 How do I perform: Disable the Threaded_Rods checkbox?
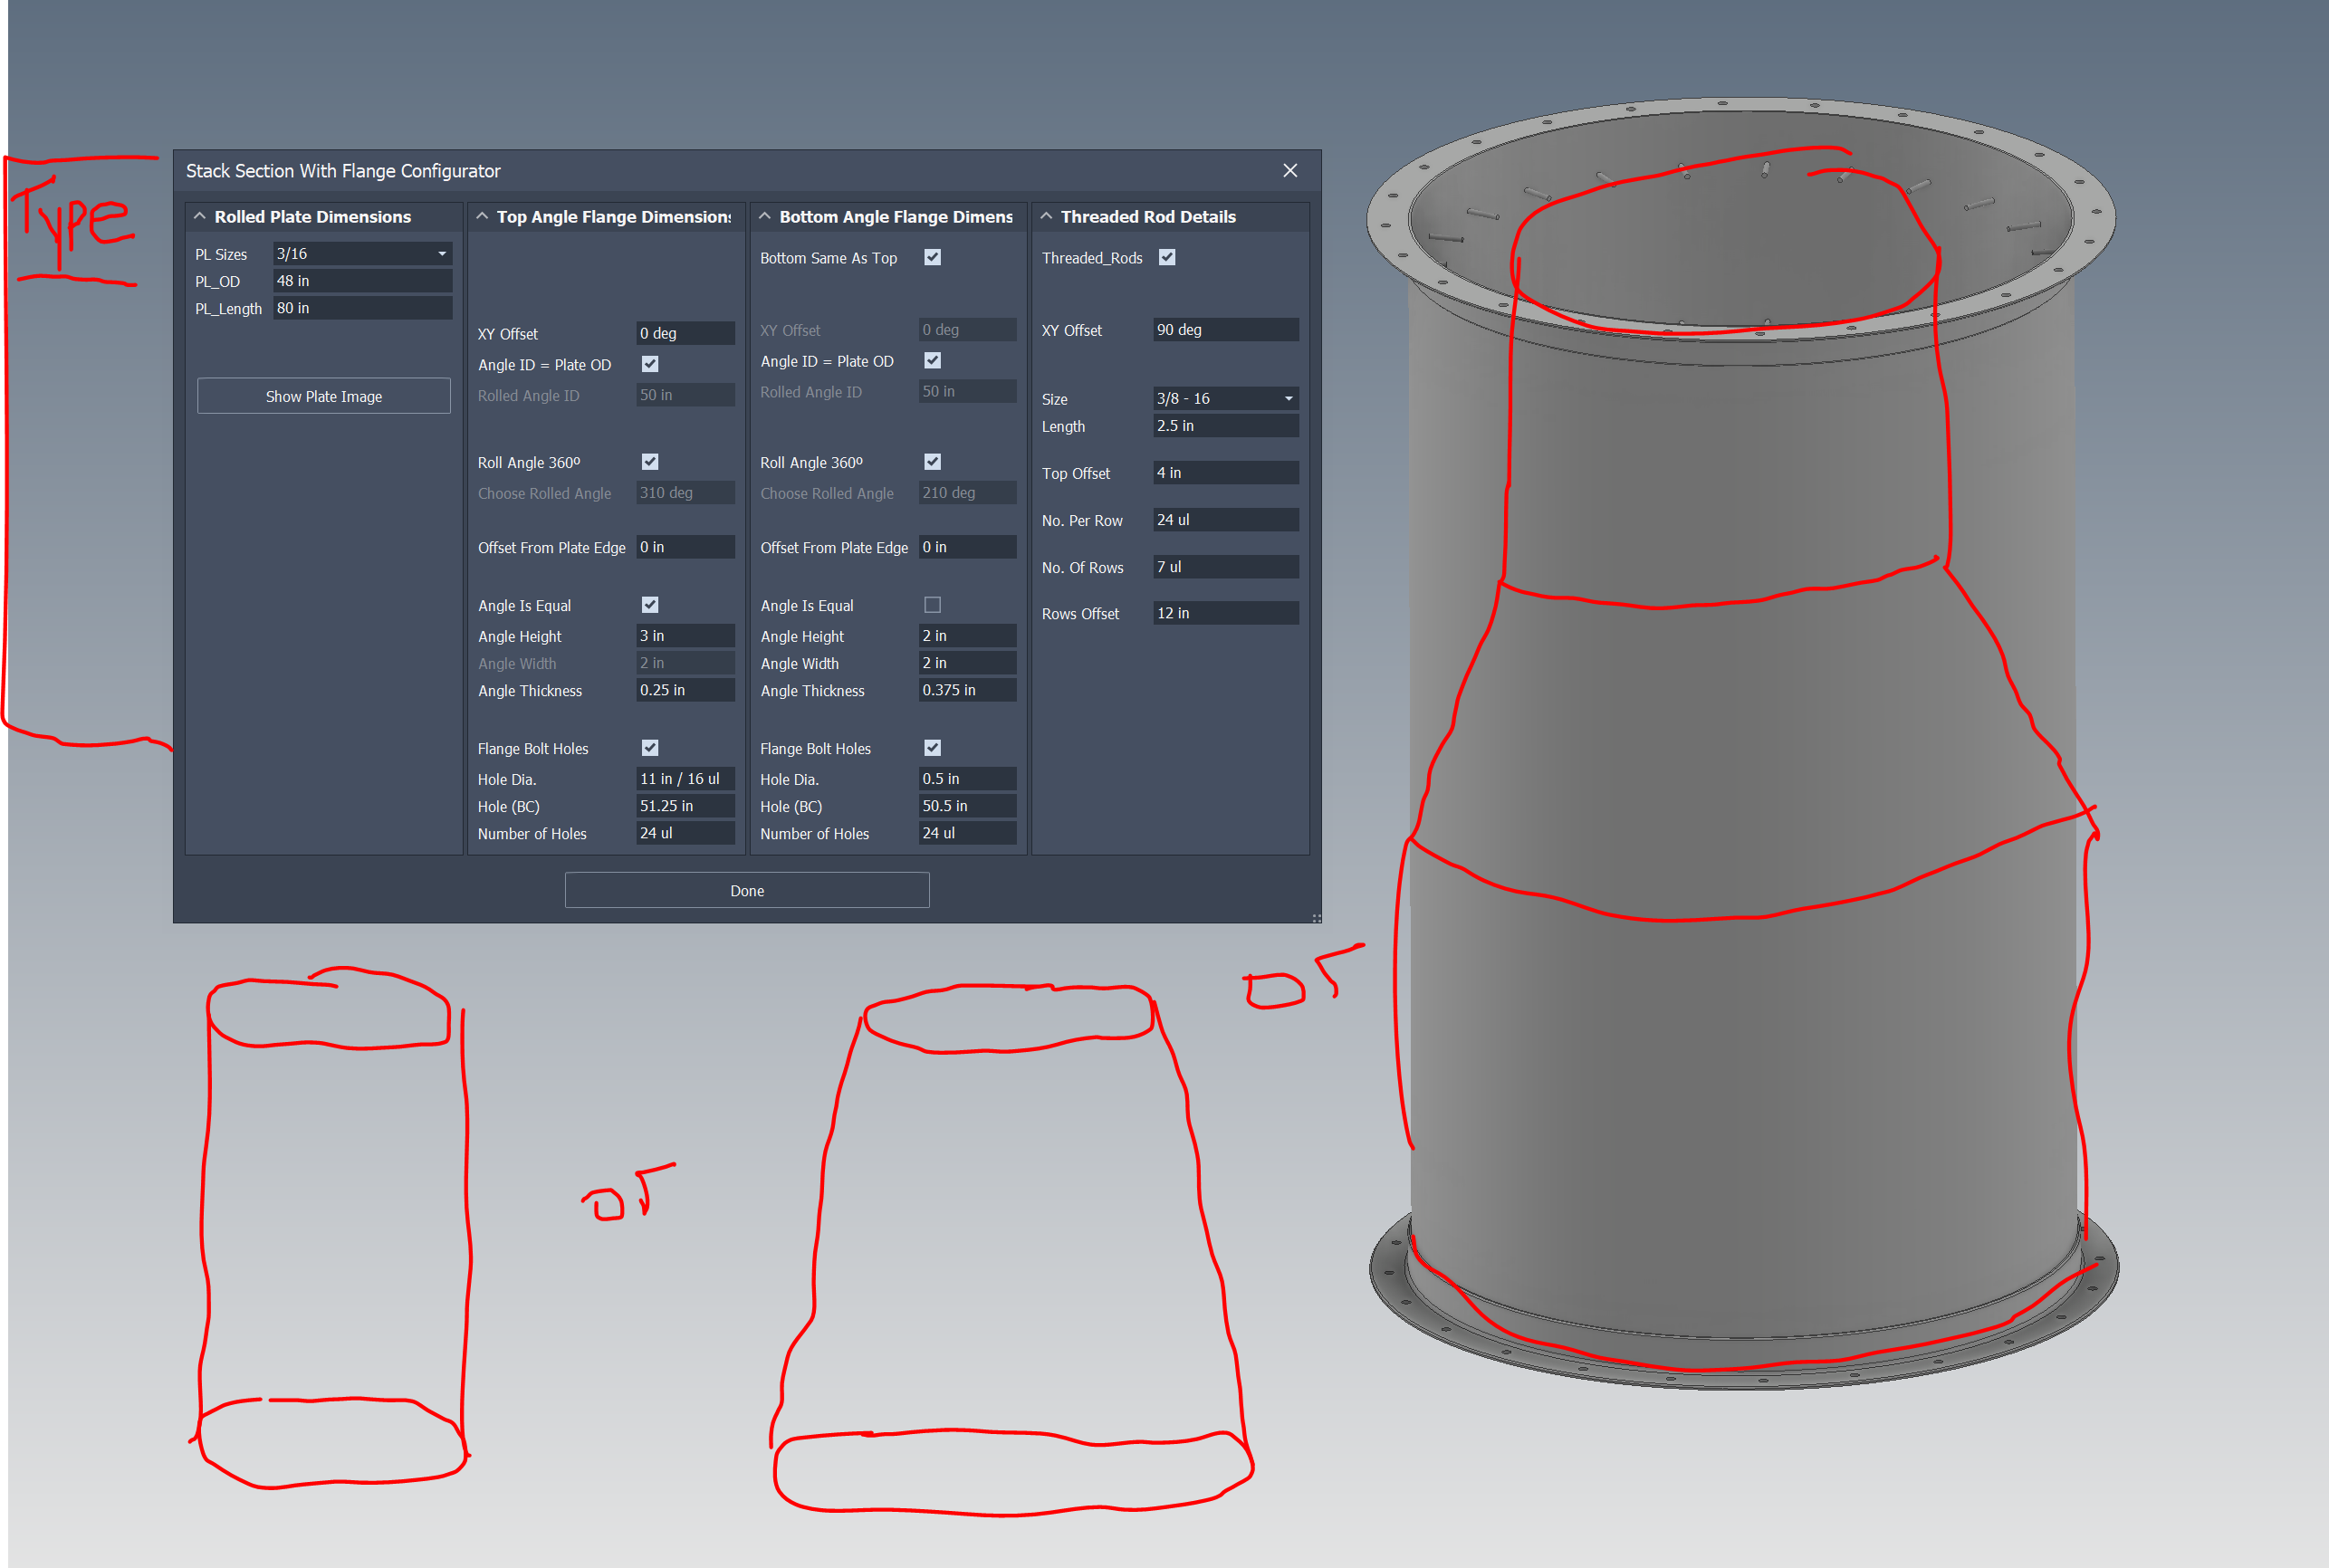point(1167,257)
